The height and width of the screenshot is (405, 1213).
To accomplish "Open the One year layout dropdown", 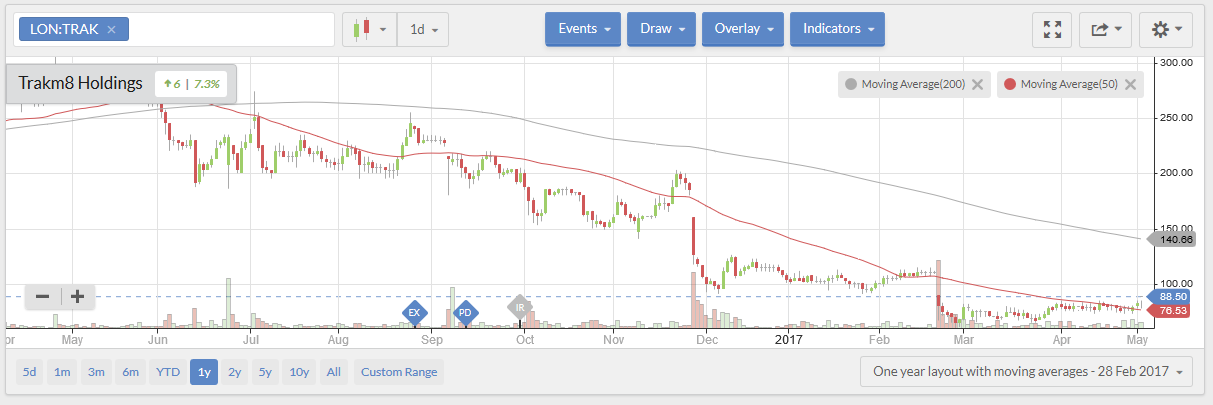I will [x=1026, y=372].
